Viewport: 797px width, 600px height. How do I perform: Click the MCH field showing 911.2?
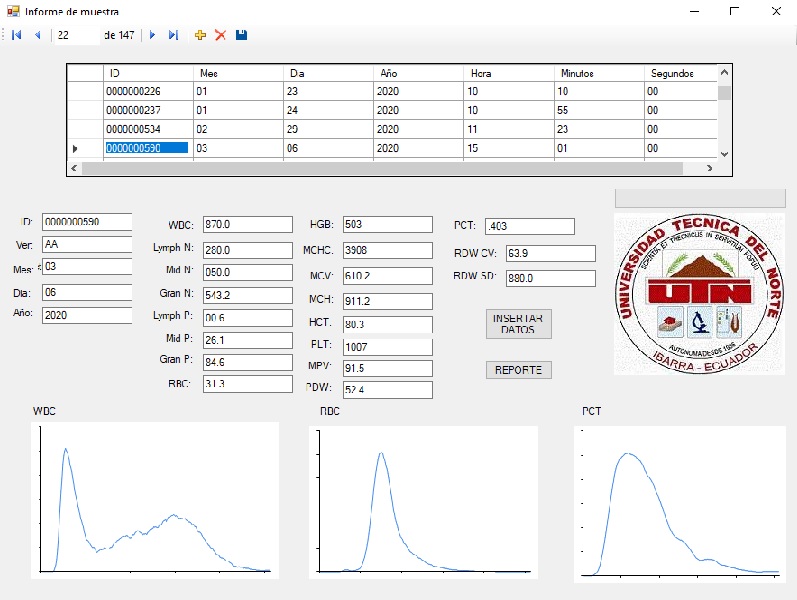[388, 301]
